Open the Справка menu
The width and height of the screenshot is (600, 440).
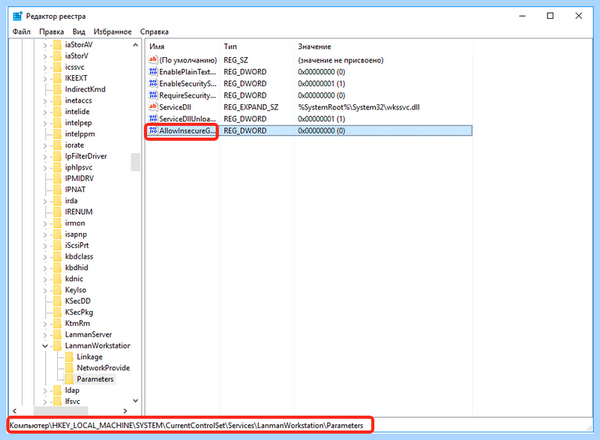pyautogui.click(x=154, y=32)
